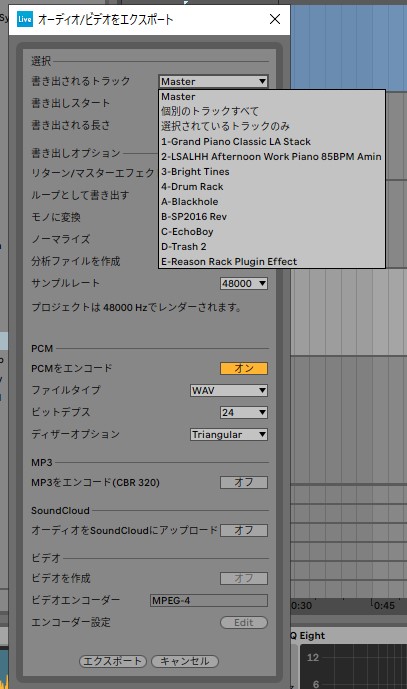Click the text プロジェクトは 48000 Hzでレンダーされます
This screenshot has height=689, width=407.
point(136,307)
